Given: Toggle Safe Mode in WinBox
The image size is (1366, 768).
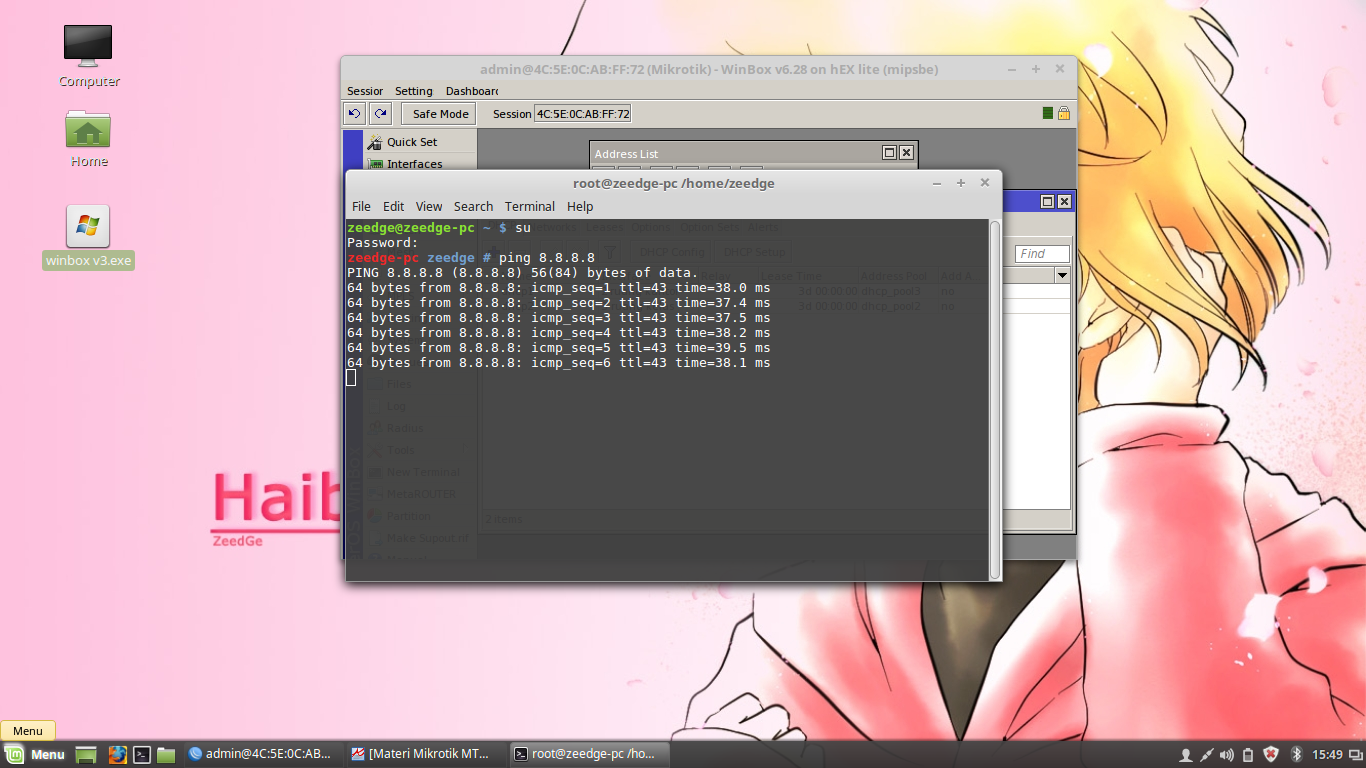Looking at the screenshot, I should click(440, 114).
